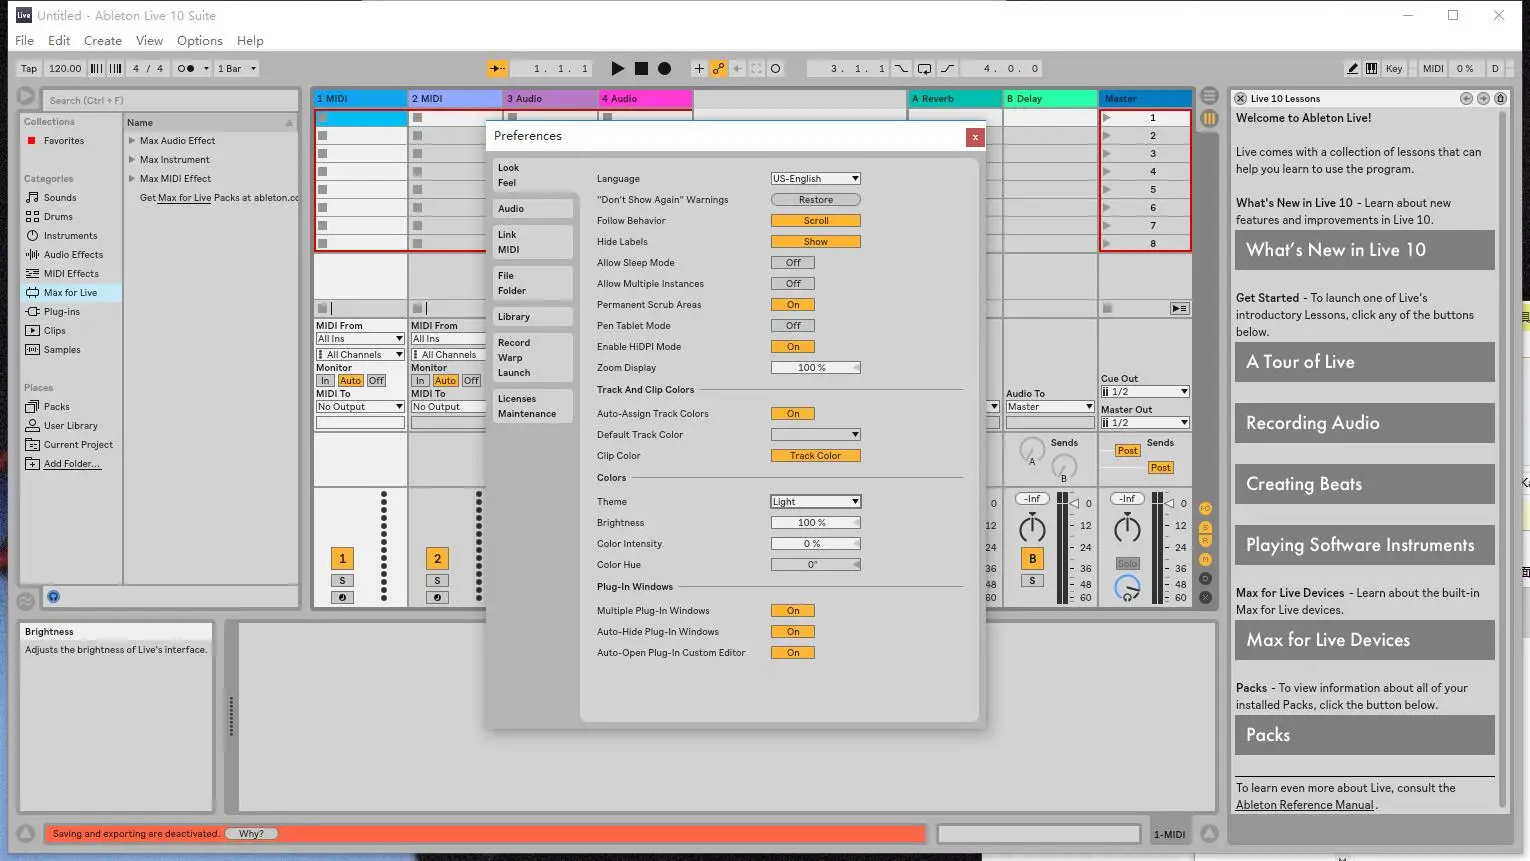This screenshot has width=1530, height=861.
Task: Start playback with the Play button
Action: 617,68
